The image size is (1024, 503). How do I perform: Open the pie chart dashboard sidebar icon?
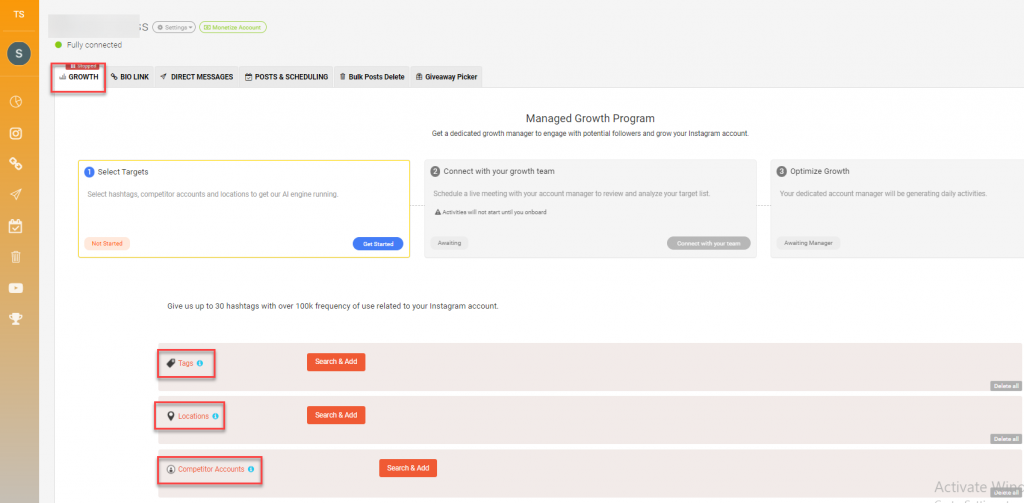(16, 101)
